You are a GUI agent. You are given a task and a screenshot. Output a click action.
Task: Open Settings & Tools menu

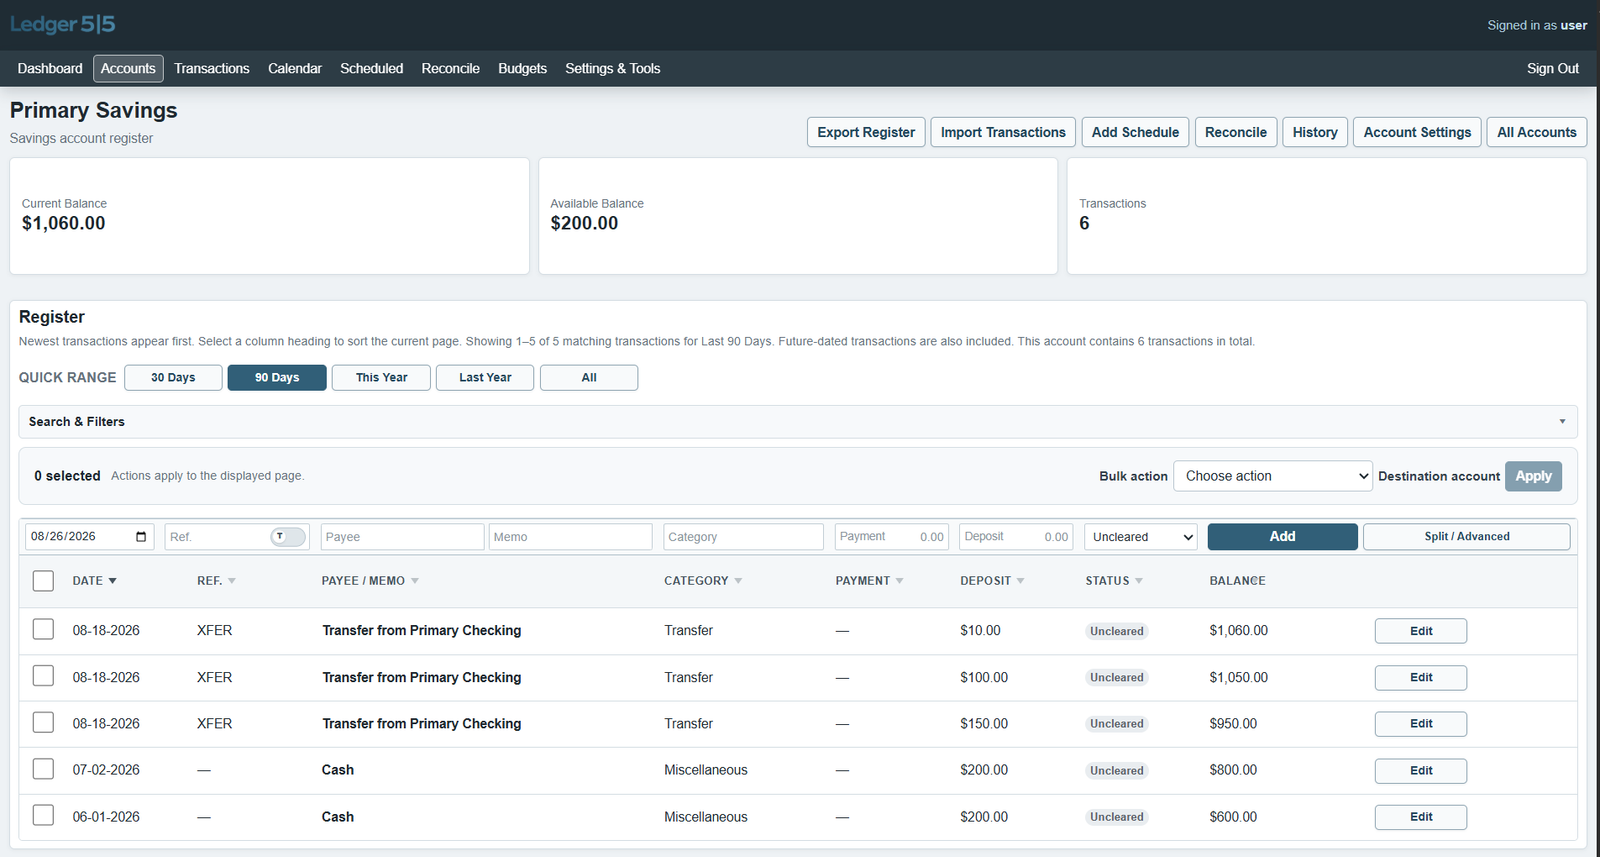(613, 69)
